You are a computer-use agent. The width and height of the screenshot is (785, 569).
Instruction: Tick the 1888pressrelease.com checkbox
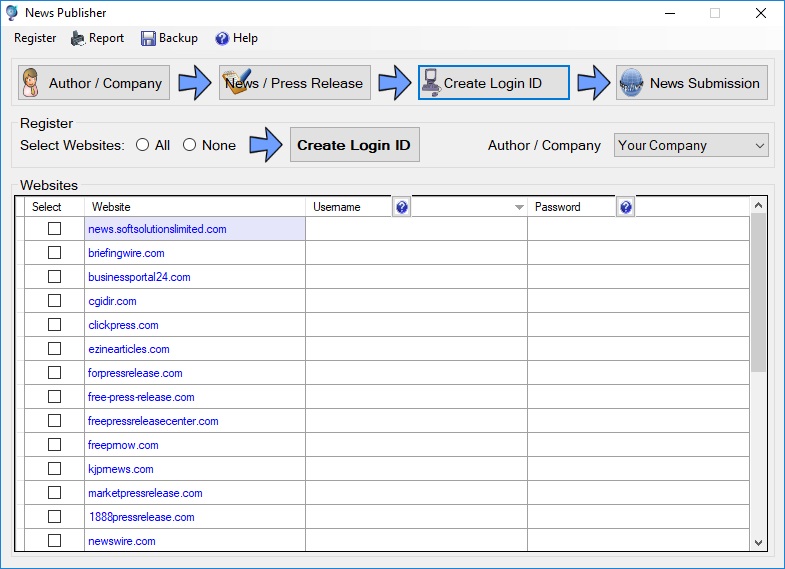pos(55,517)
